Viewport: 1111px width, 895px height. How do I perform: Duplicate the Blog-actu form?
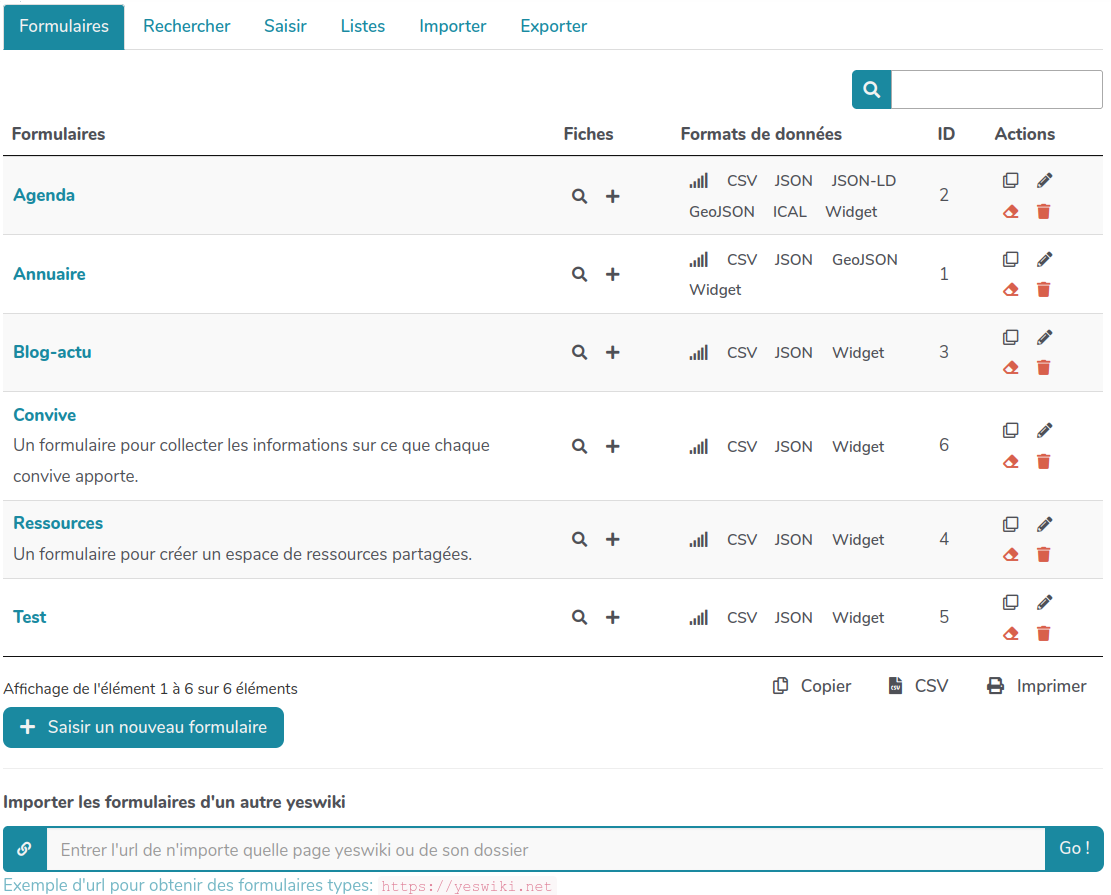(x=1011, y=338)
